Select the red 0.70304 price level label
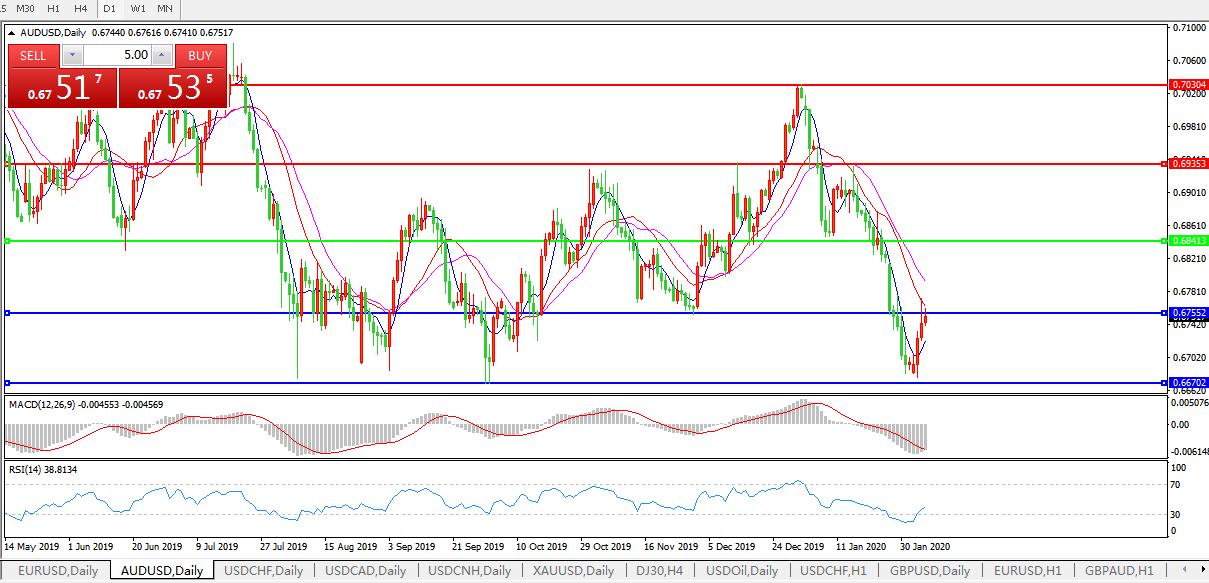 (1190, 85)
